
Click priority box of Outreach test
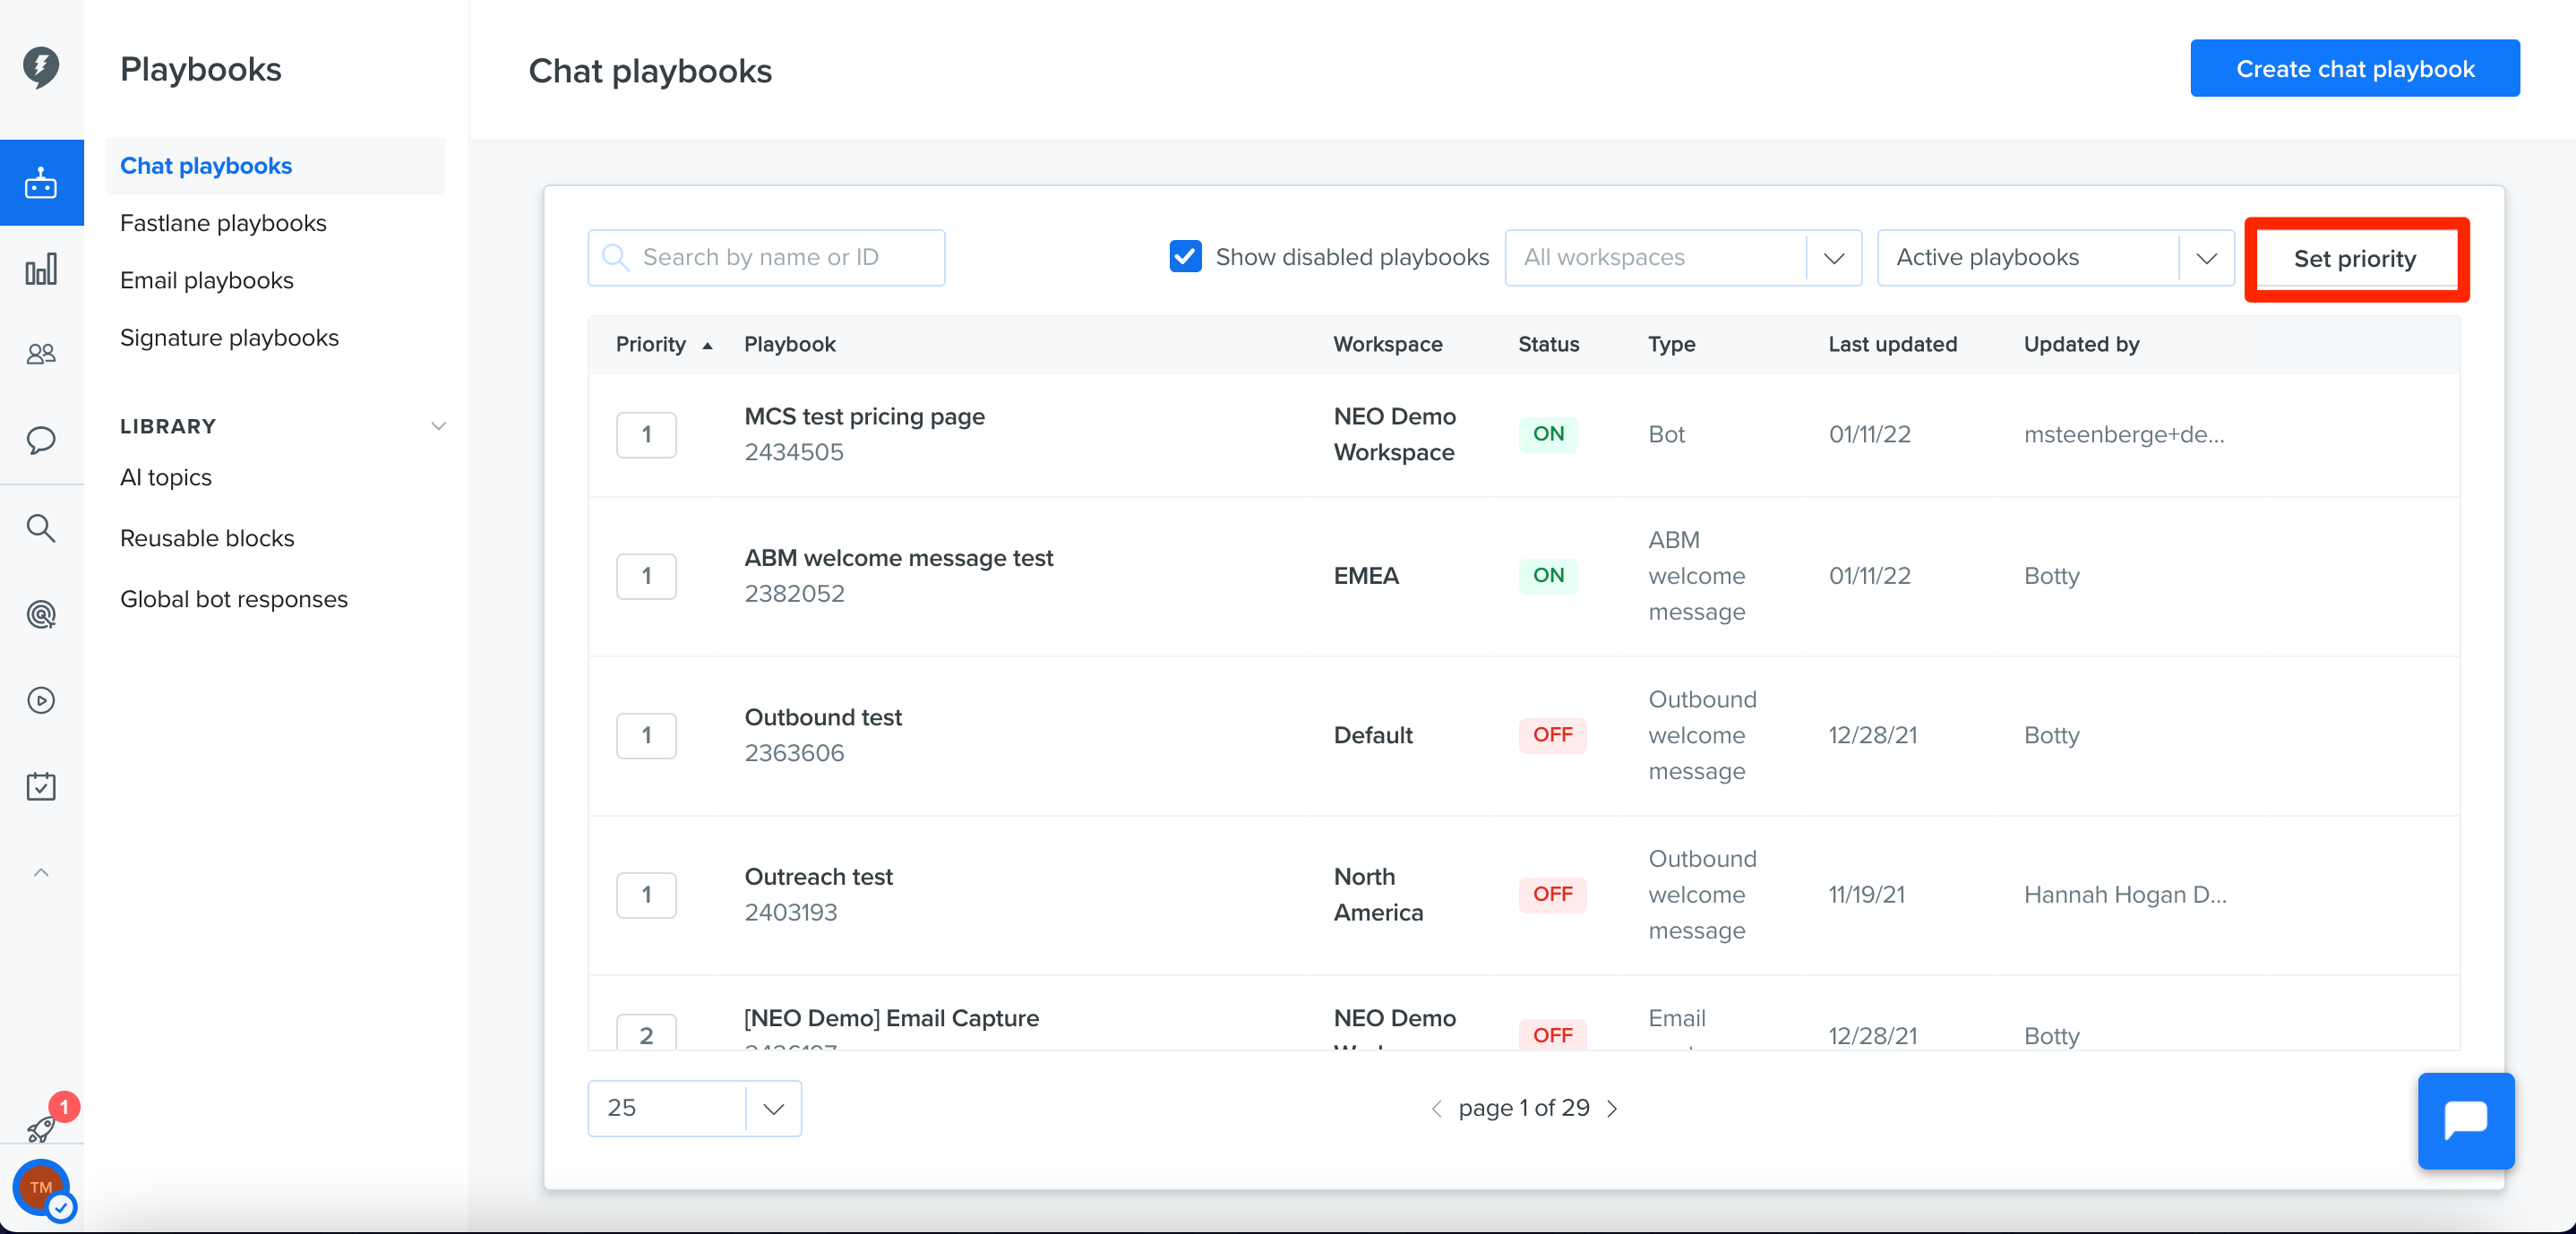pyautogui.click(x=646, y=895)
